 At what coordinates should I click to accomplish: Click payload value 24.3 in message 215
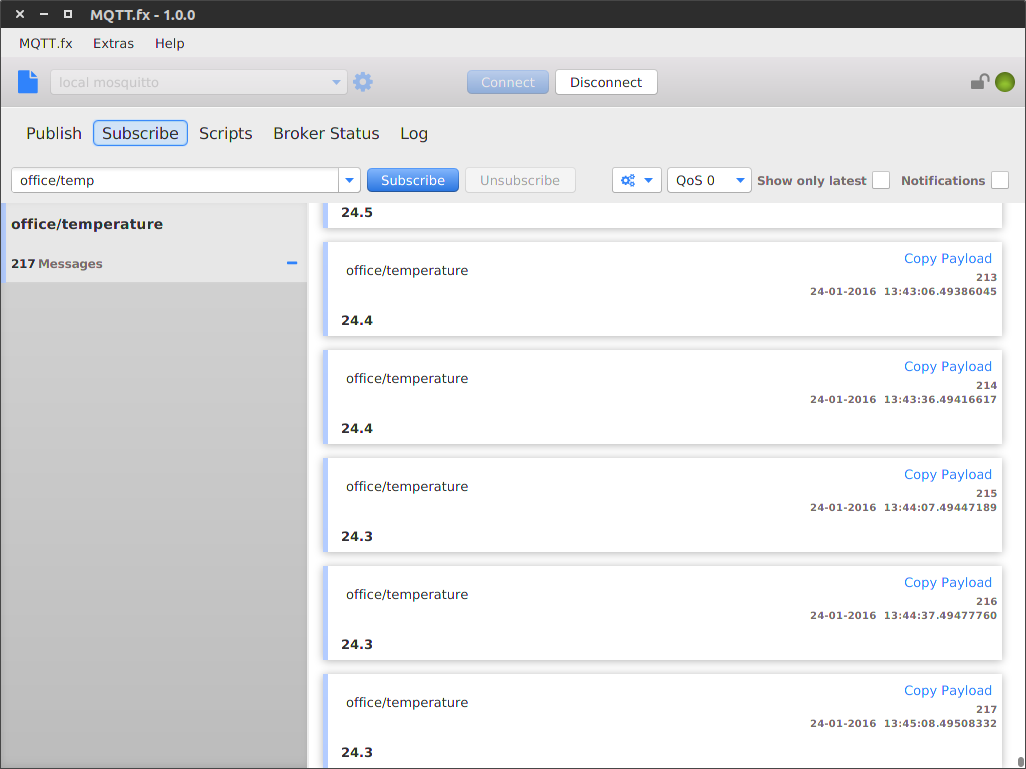[x=357, y=536]
